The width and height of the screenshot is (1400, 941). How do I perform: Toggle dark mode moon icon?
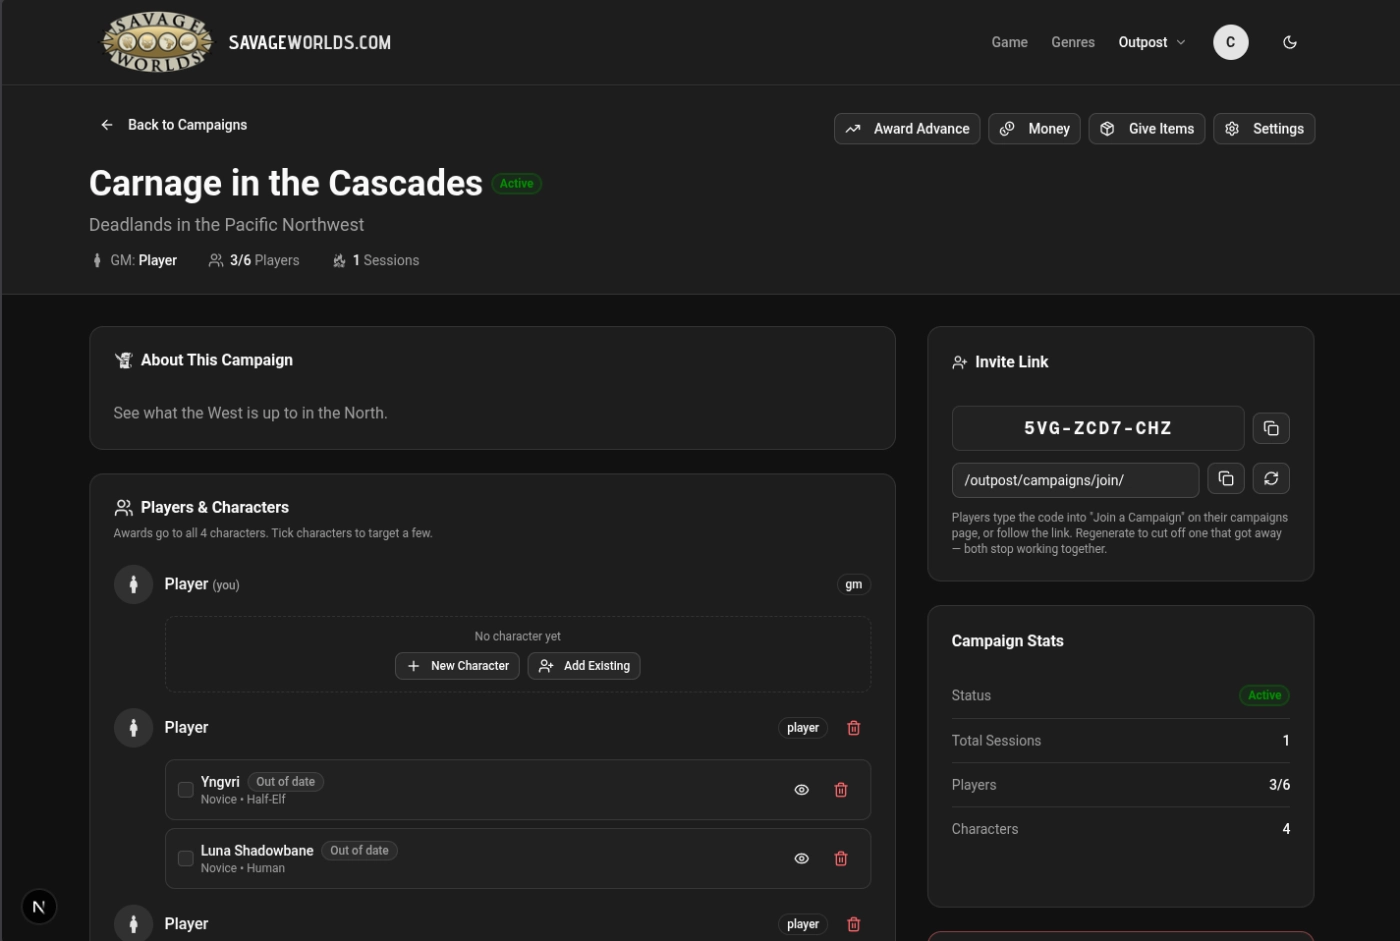(1290, 42)
